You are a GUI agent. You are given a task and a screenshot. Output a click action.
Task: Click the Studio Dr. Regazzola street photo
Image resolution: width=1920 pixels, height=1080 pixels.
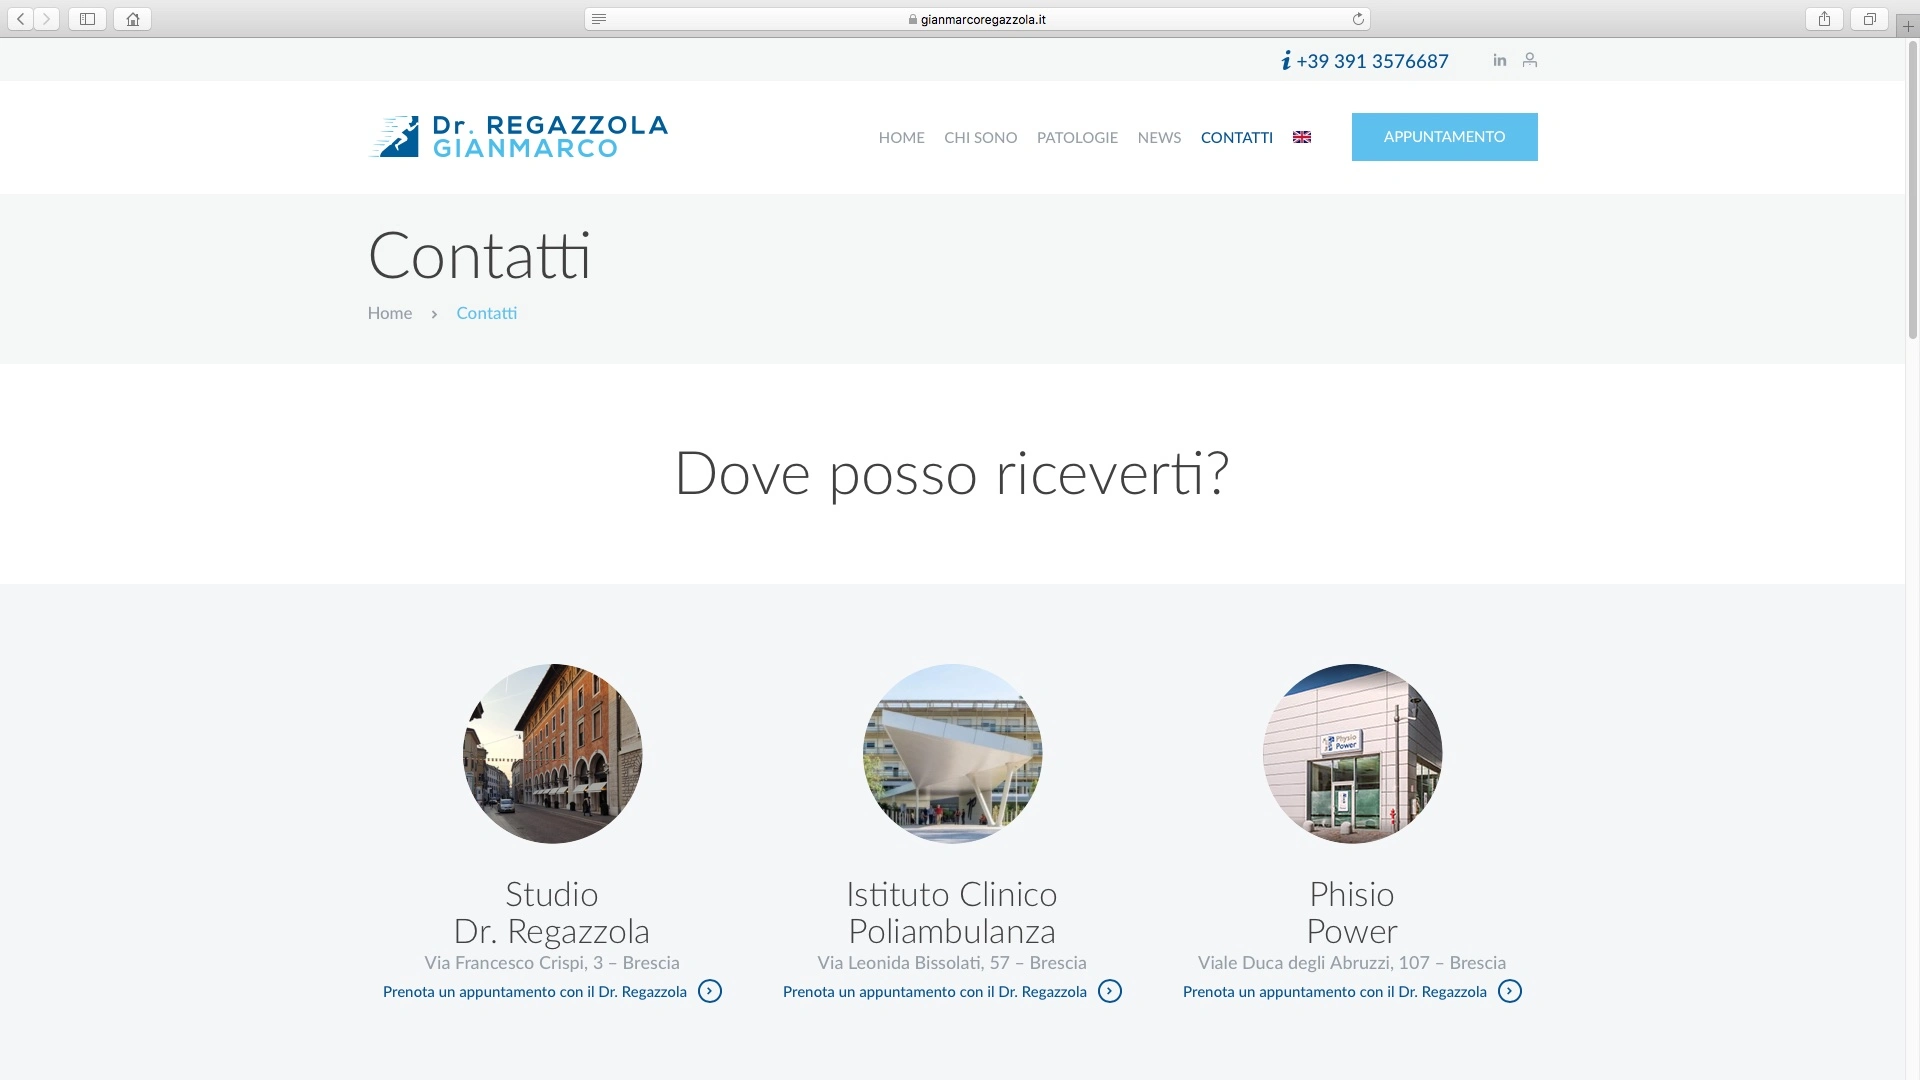552,753
